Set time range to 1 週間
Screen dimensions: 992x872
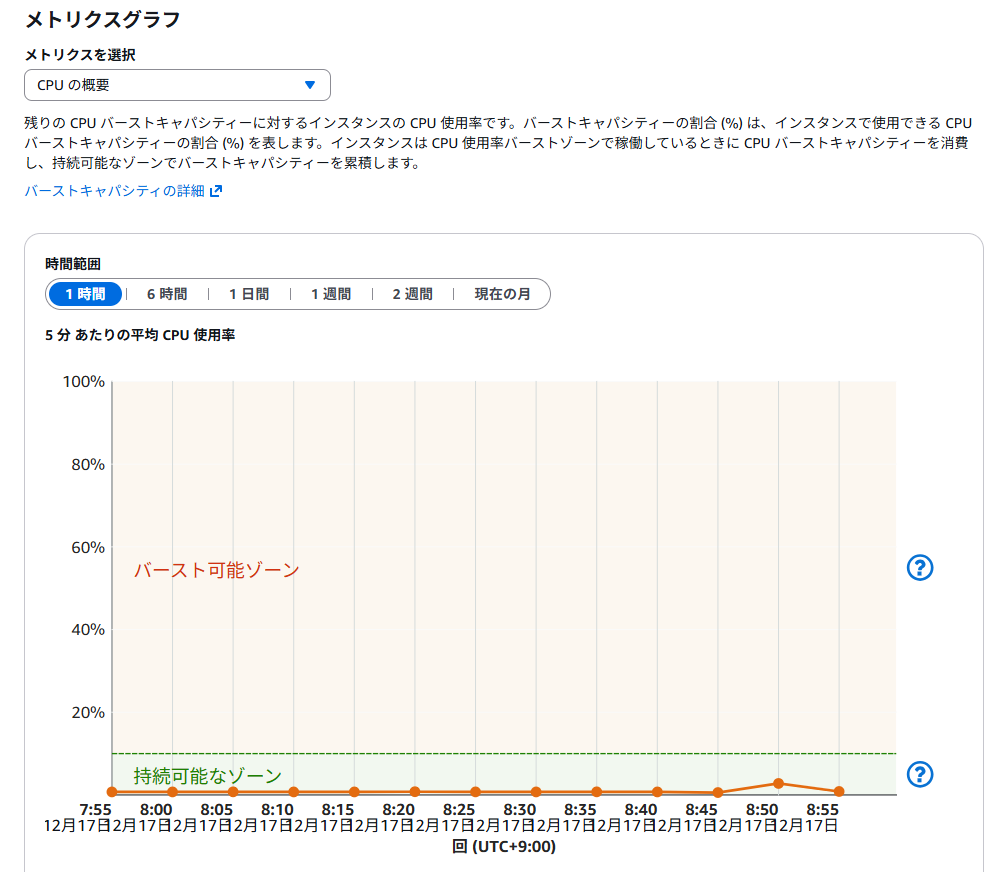tap(331, 294)
